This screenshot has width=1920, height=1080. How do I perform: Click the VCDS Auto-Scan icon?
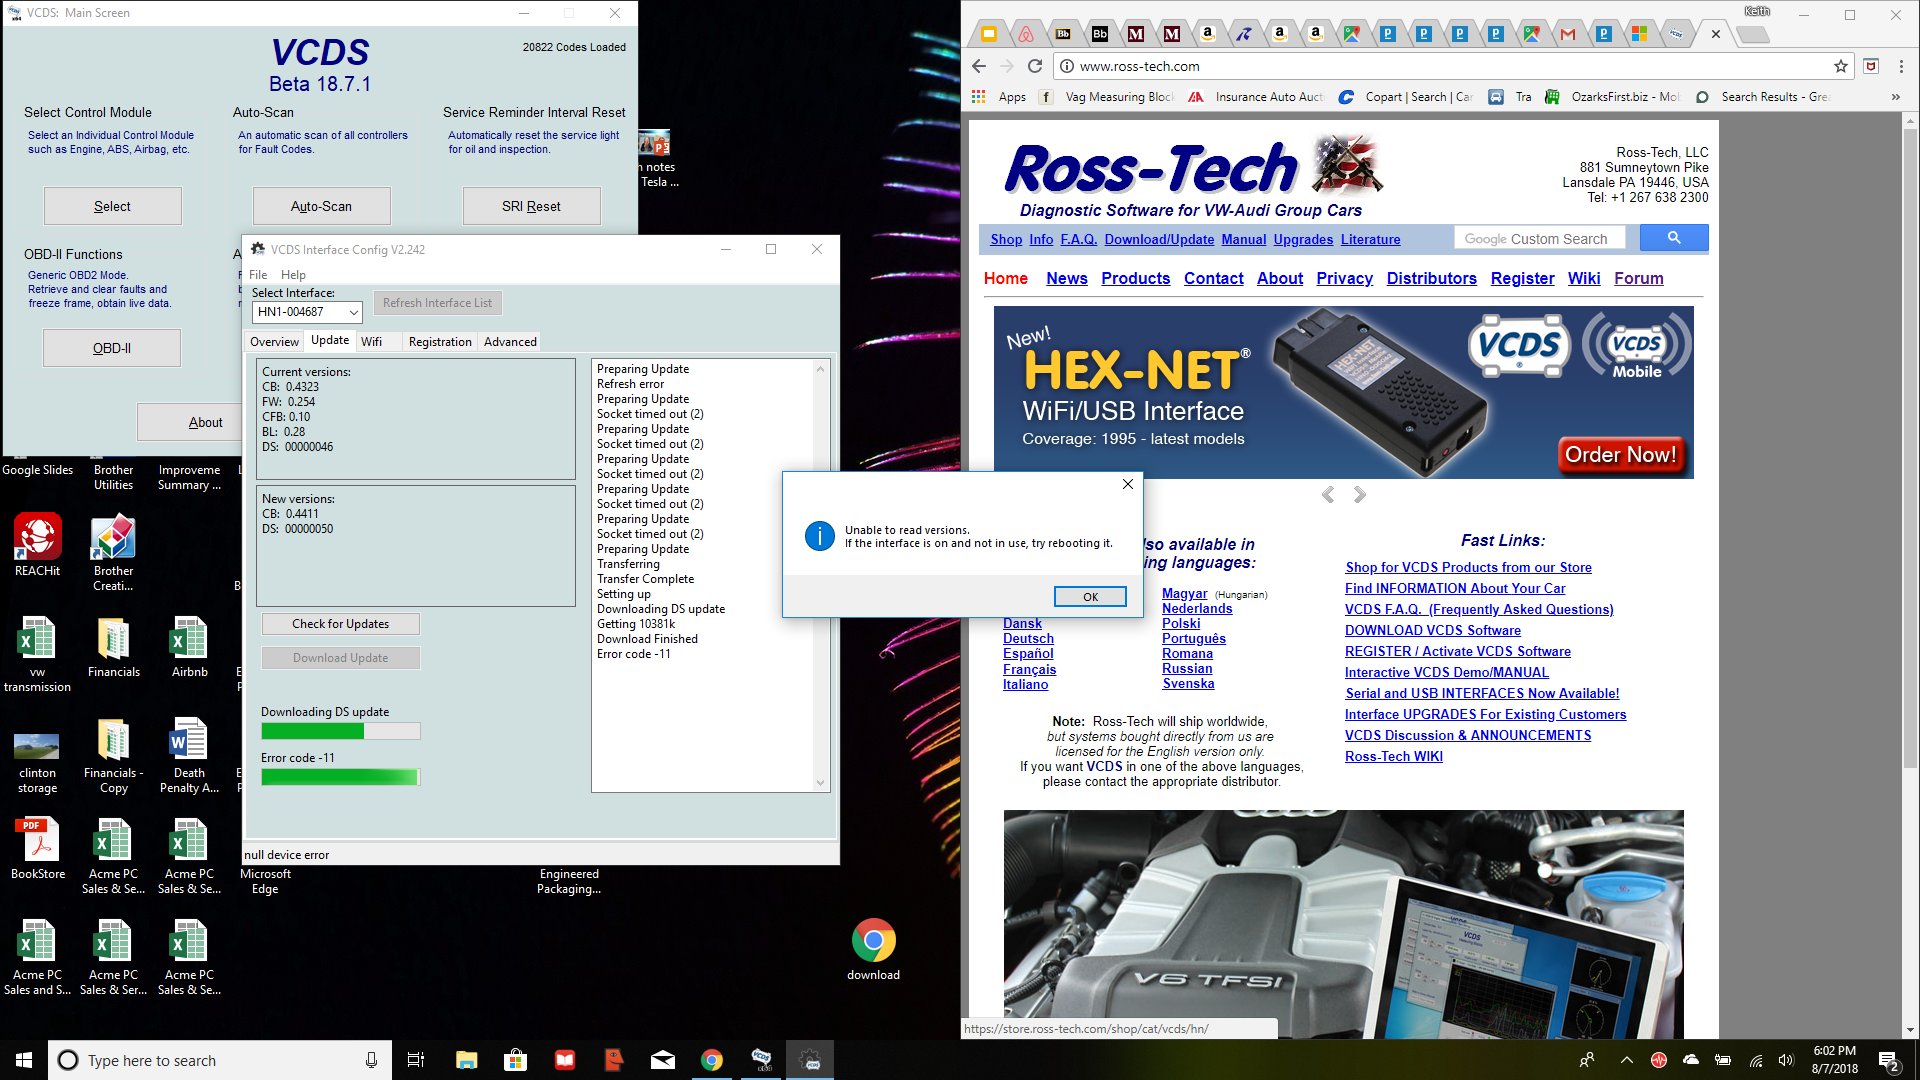coord(320,206)
